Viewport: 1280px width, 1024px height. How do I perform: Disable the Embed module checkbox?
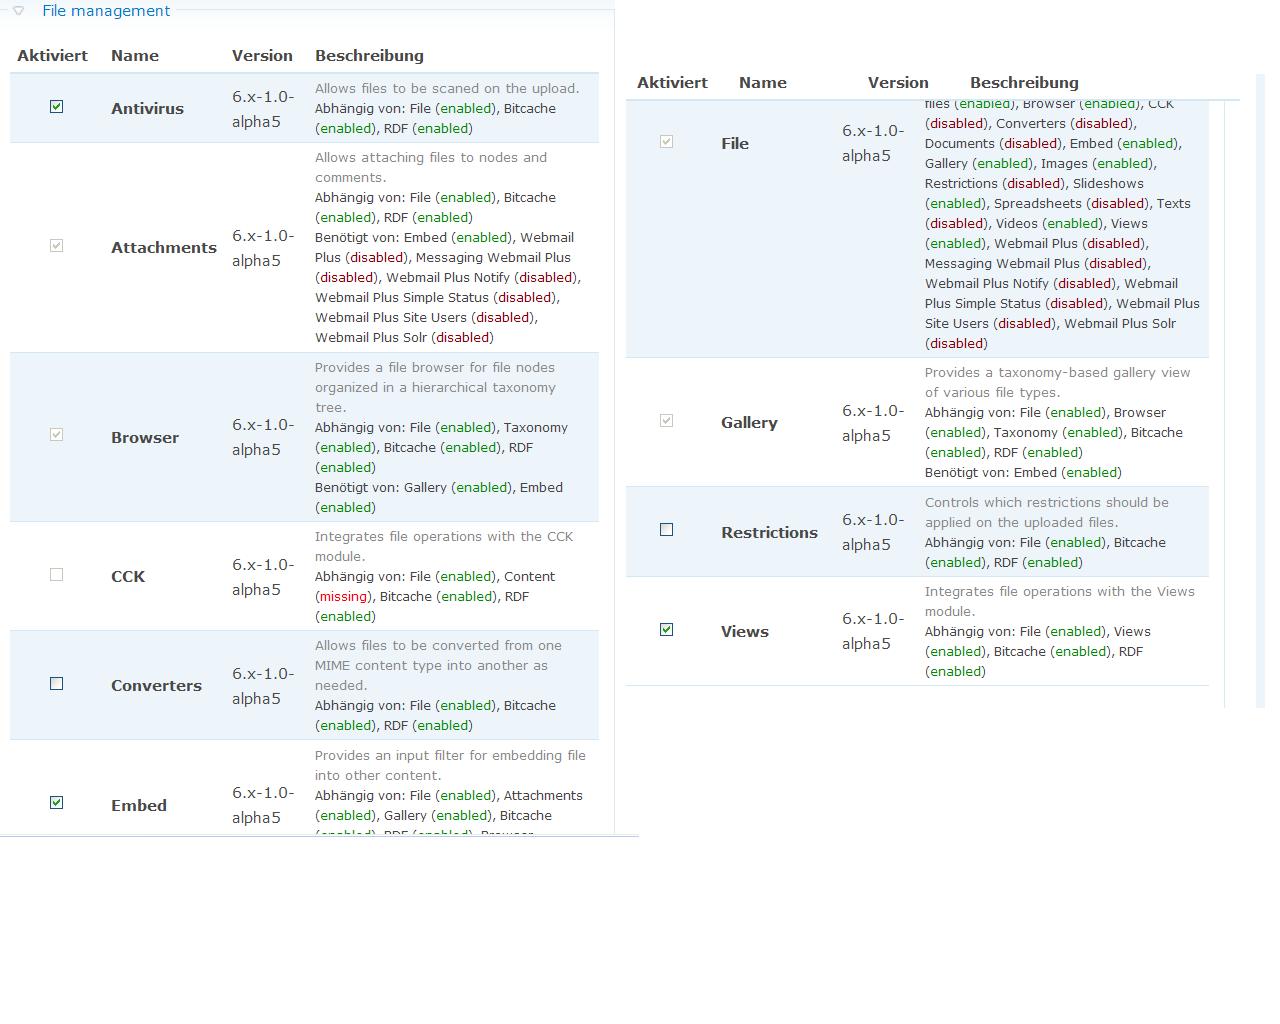57,803
